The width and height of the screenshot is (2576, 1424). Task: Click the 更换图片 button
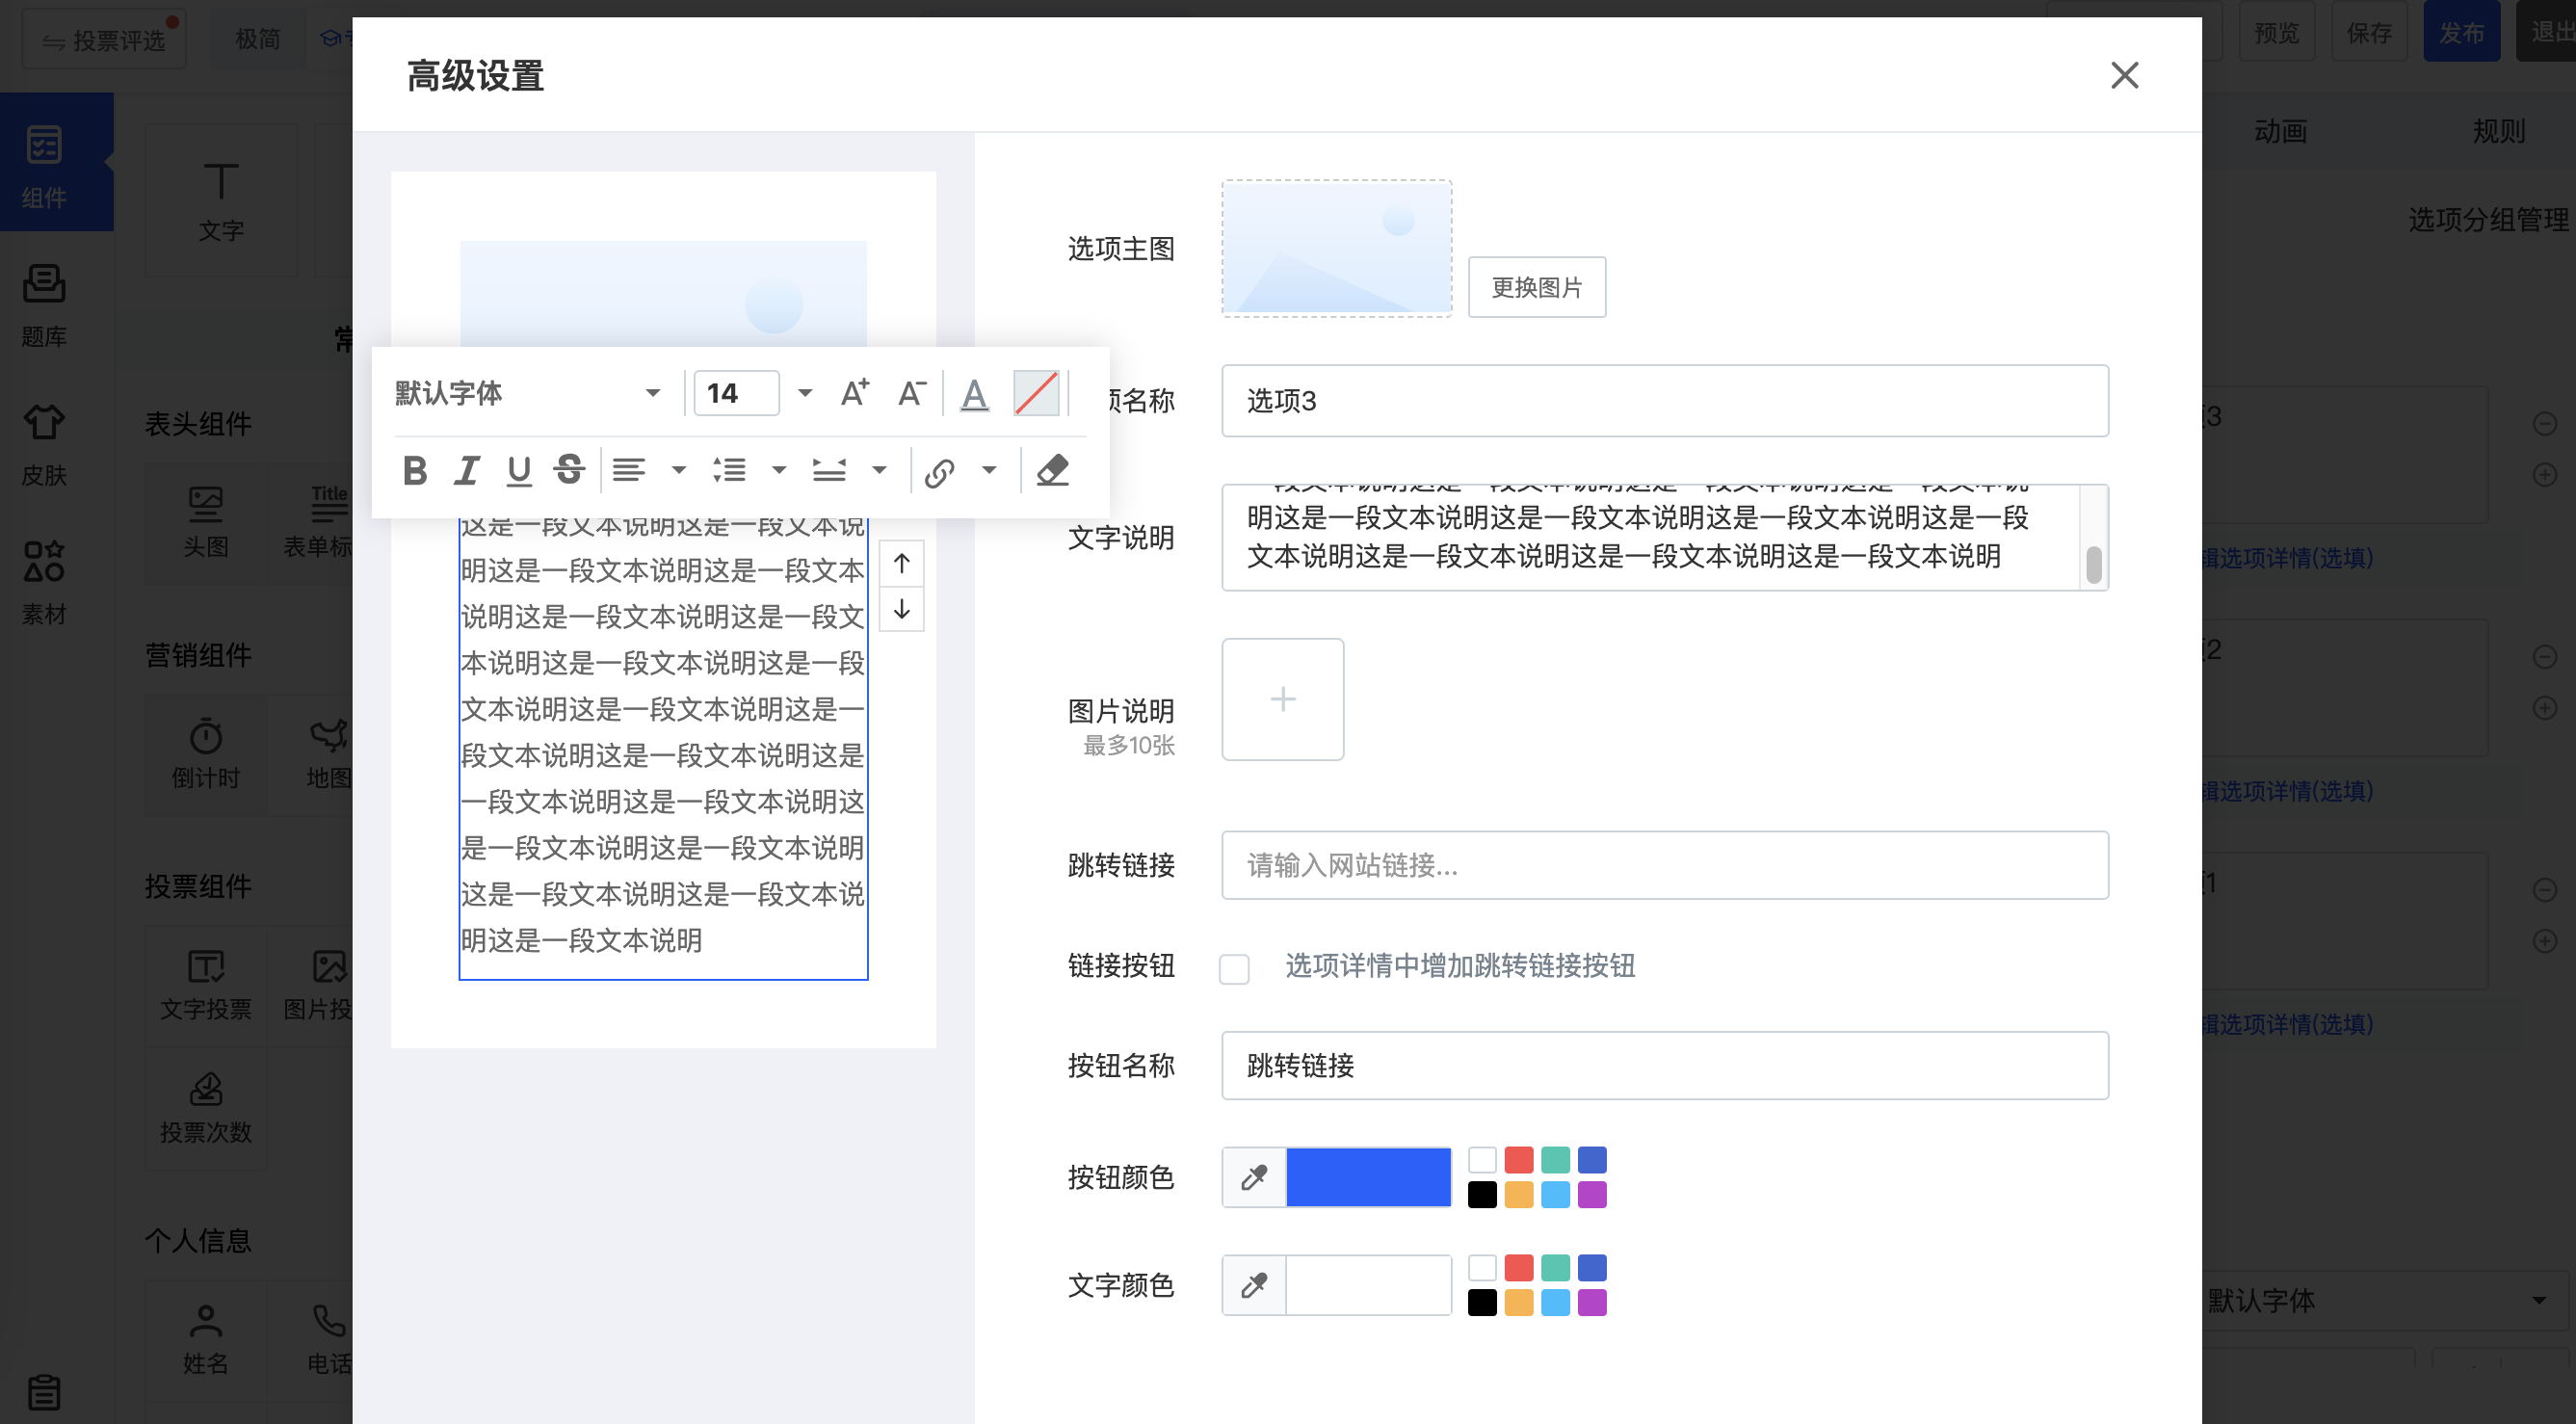coord(1537,287)
